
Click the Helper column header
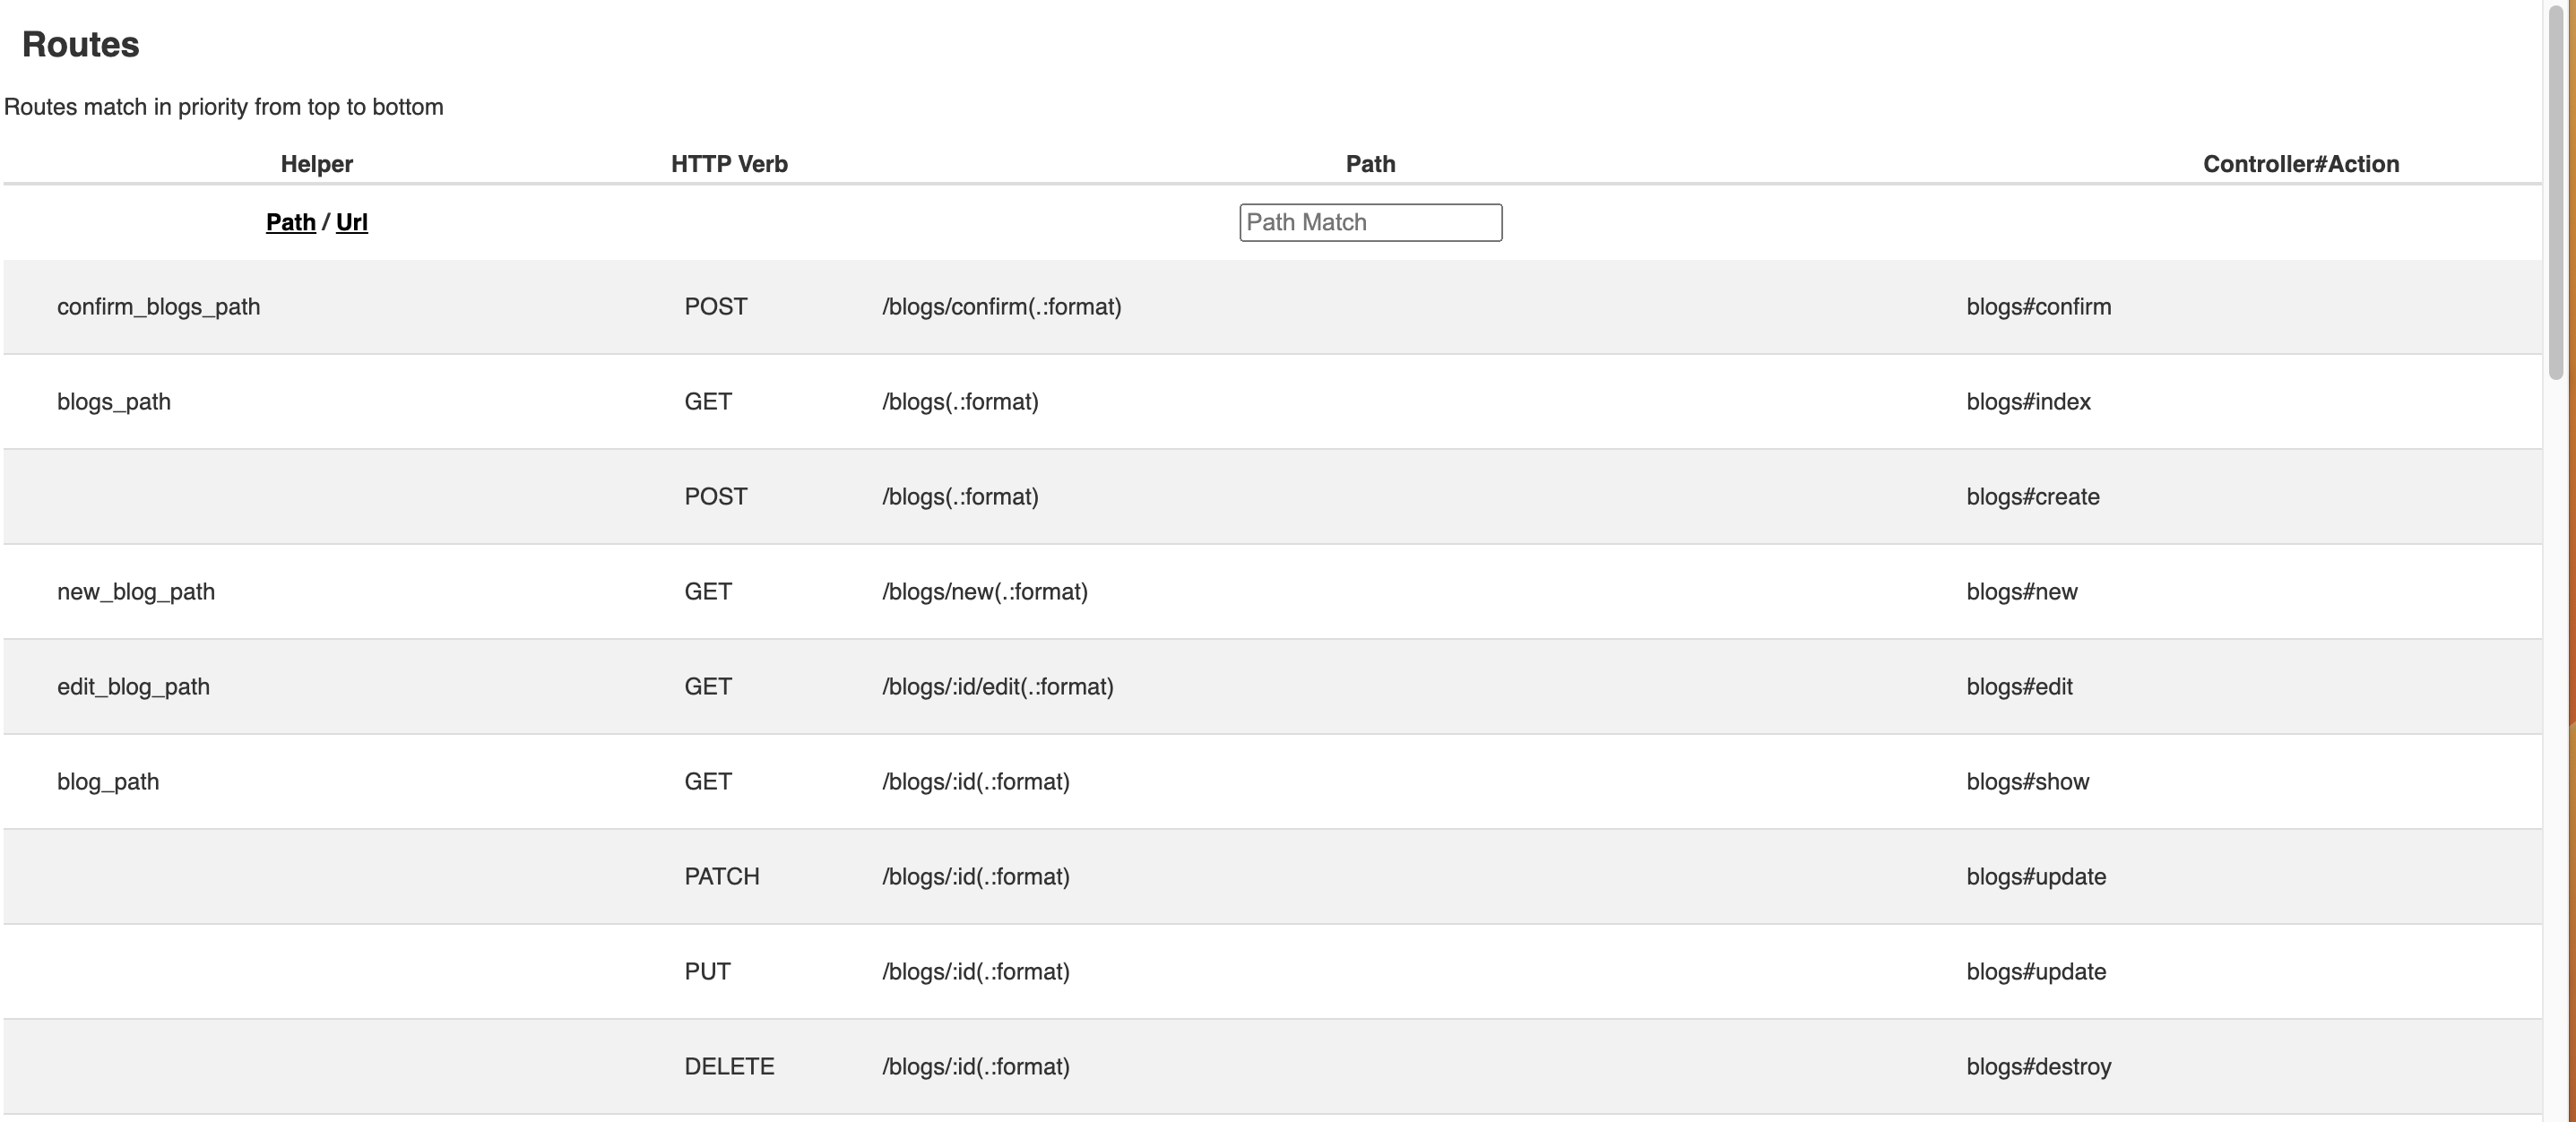click(316, 164)
